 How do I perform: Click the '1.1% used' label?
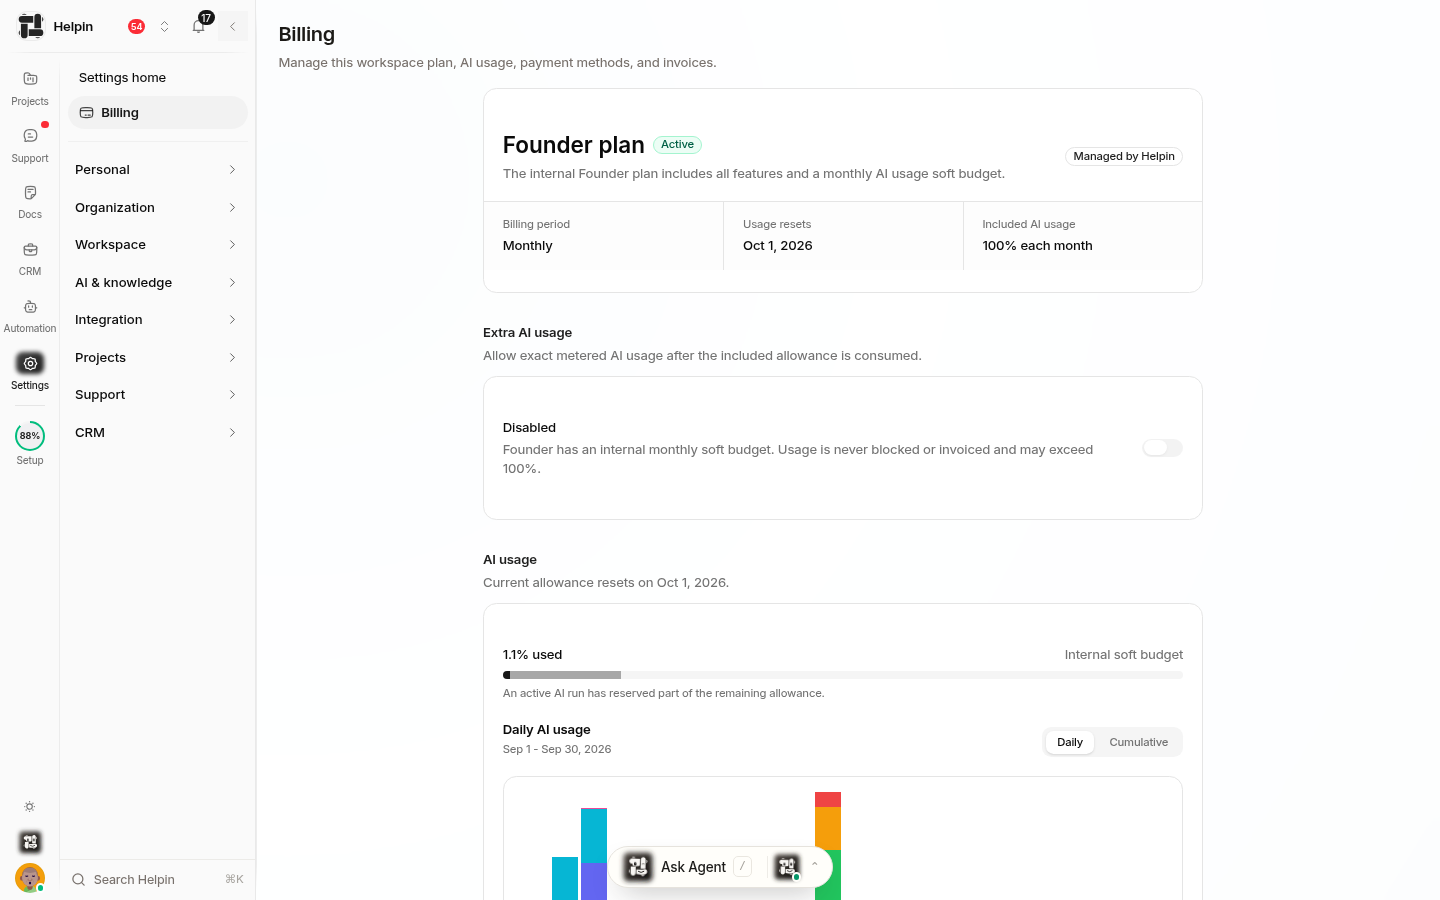pyautogui.click(x=532, y=655)
